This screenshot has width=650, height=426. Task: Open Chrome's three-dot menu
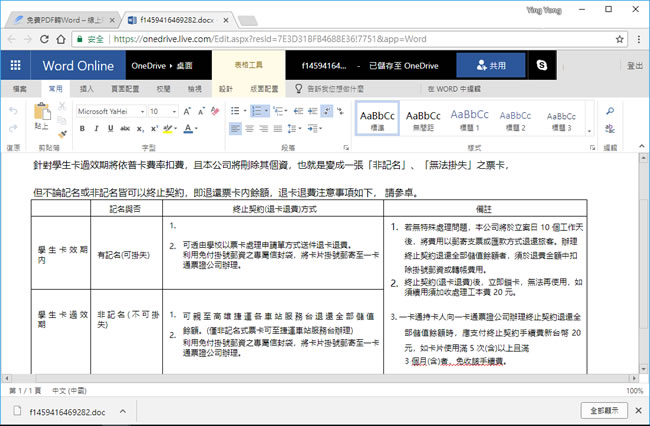tap(639, 39)
